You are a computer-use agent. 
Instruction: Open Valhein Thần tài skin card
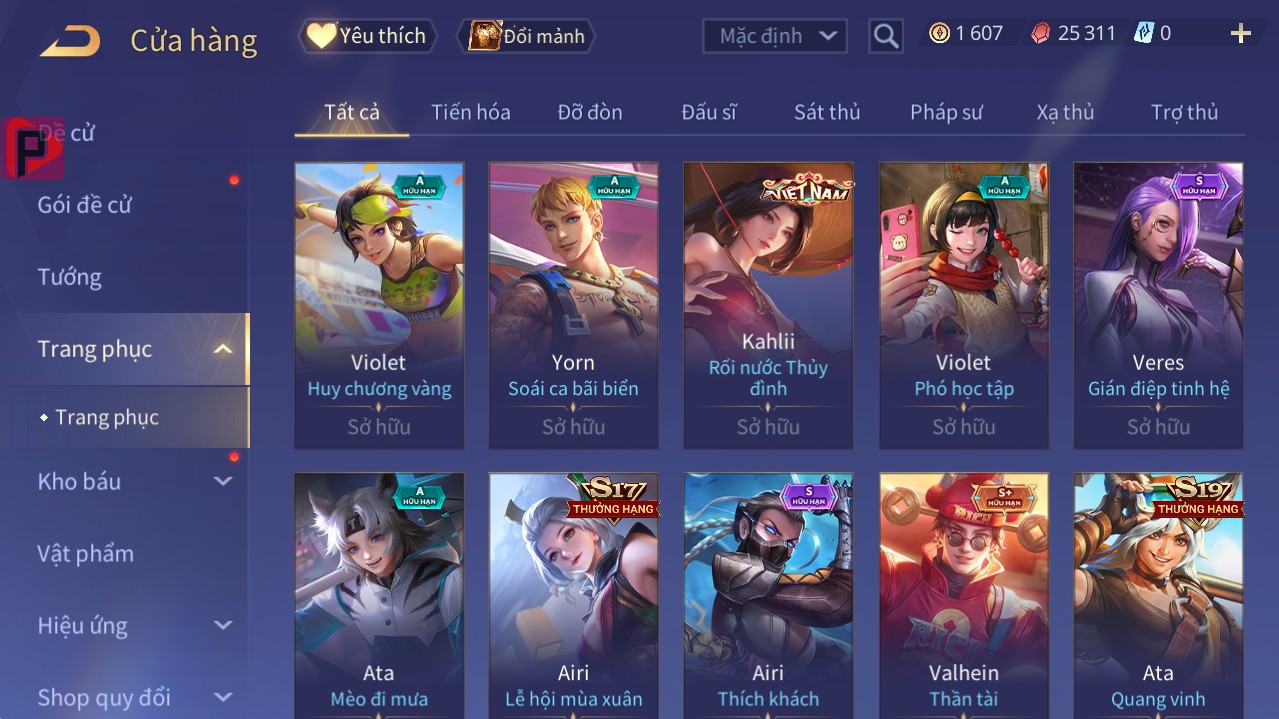coord(964,595)
